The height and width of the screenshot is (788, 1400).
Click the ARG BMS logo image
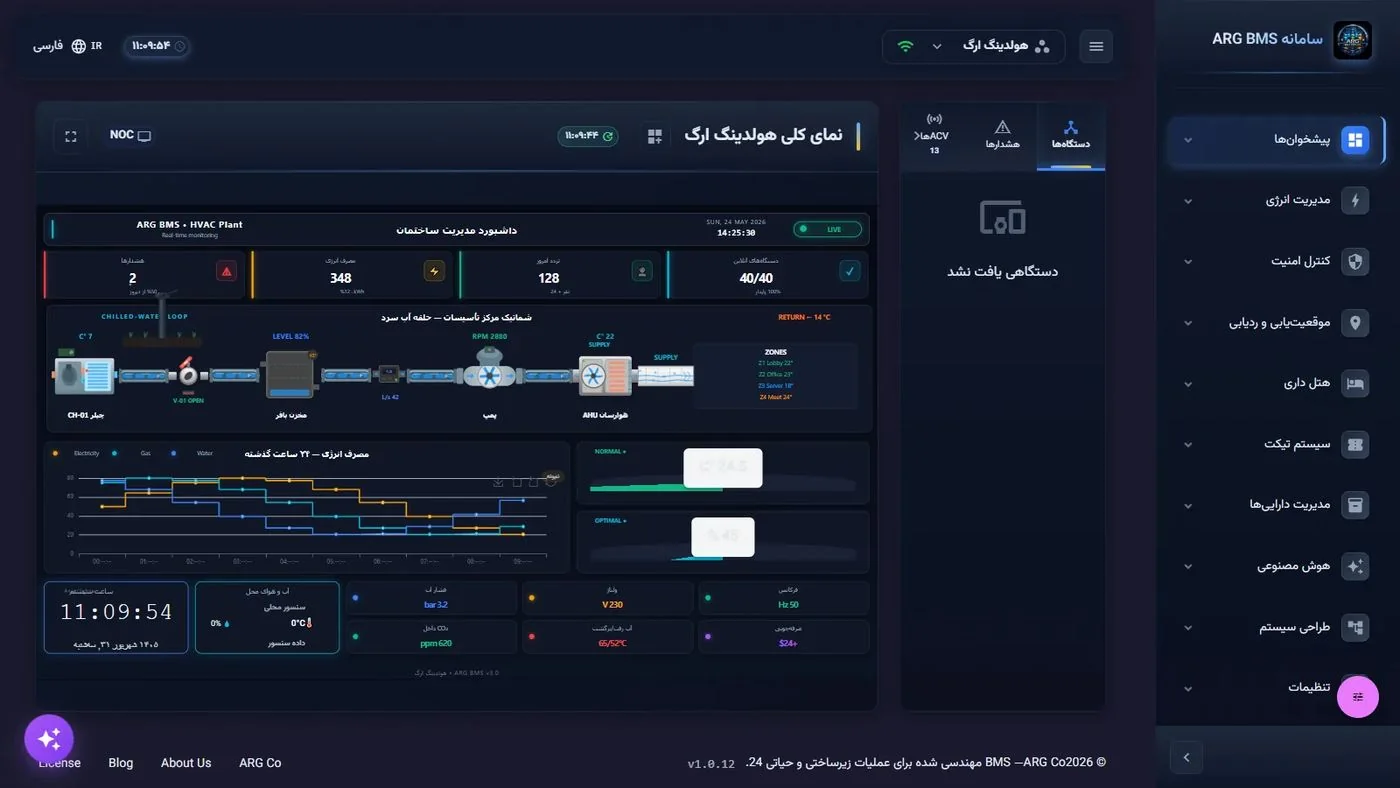[x=1352, y=41]
